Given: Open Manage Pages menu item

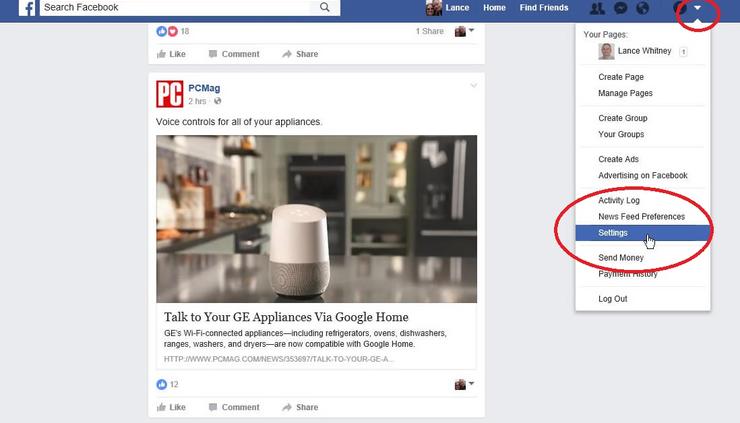Looking at the screenshot, I should click(625, 93).
